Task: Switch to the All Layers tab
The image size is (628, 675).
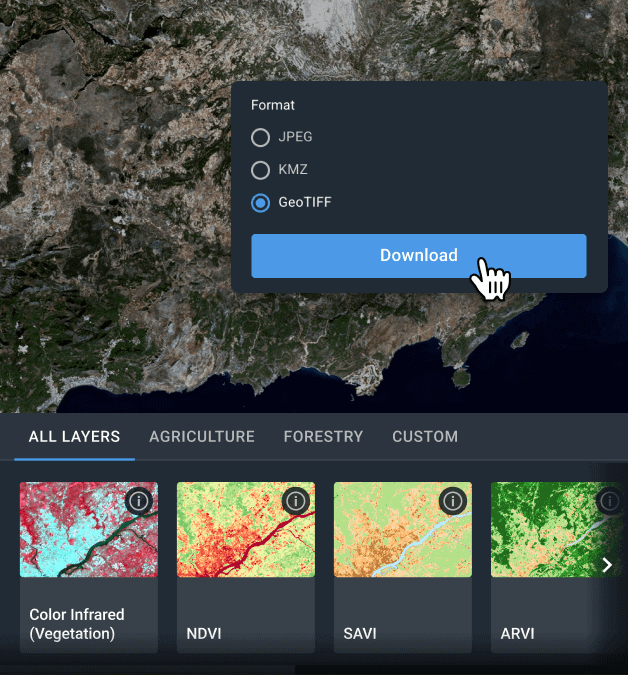Action: click(74, 436)
